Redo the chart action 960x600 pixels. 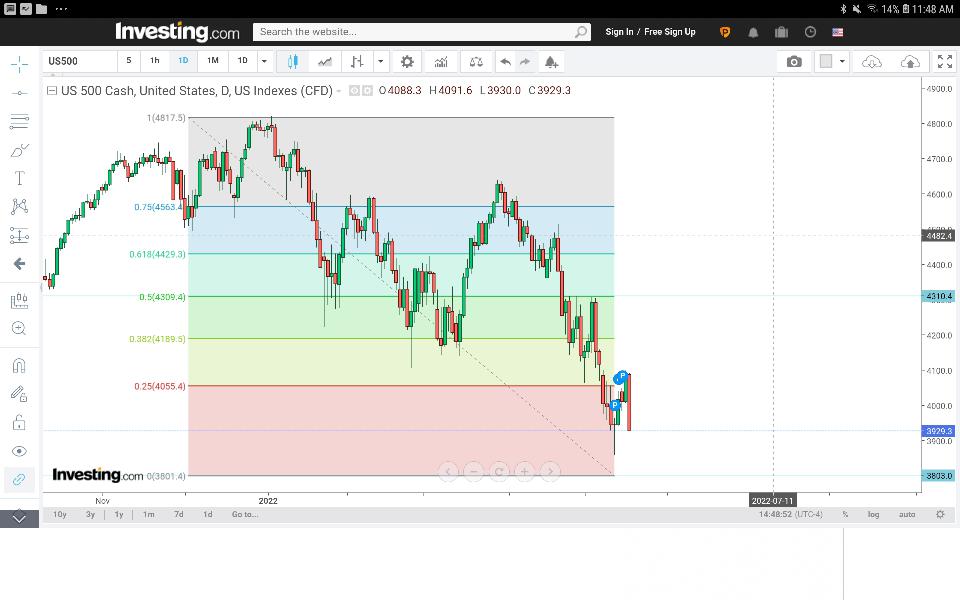tap(525, 61)
